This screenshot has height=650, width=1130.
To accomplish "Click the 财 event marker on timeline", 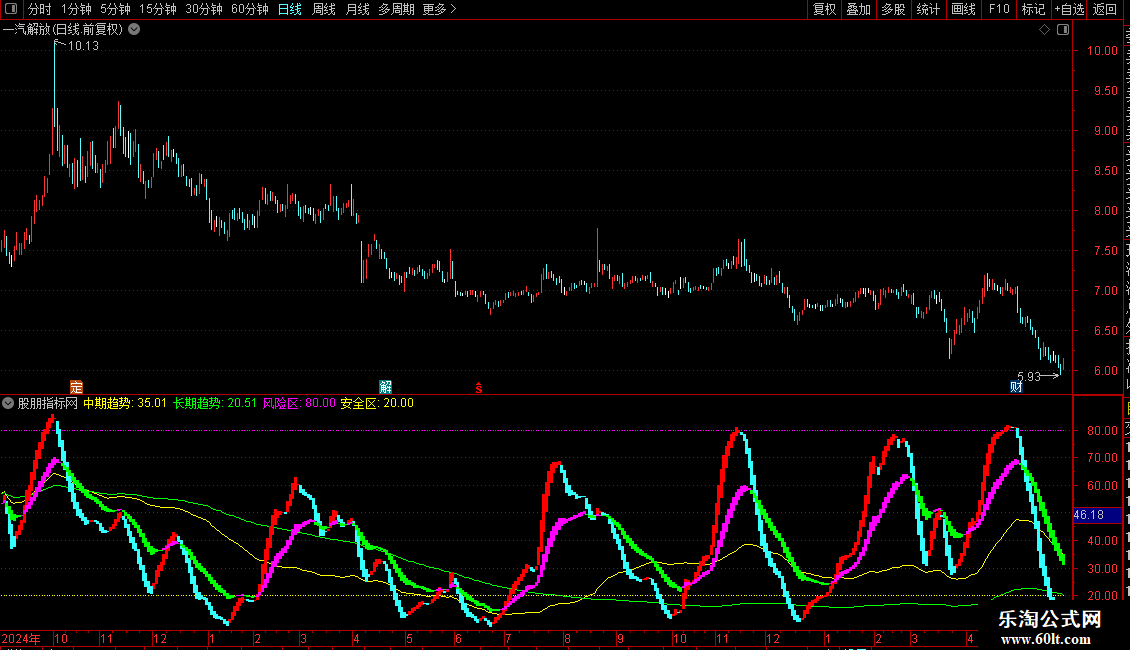I will [x=1016, y=387].
